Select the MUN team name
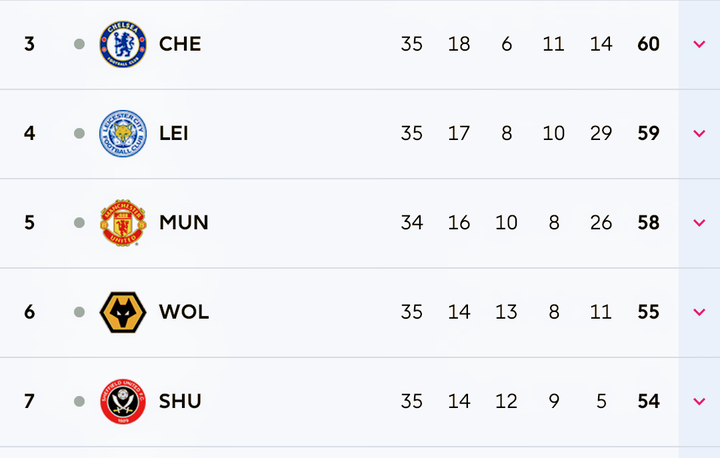Viewport: 720px width, 458px height. click(x=184, y=222)
